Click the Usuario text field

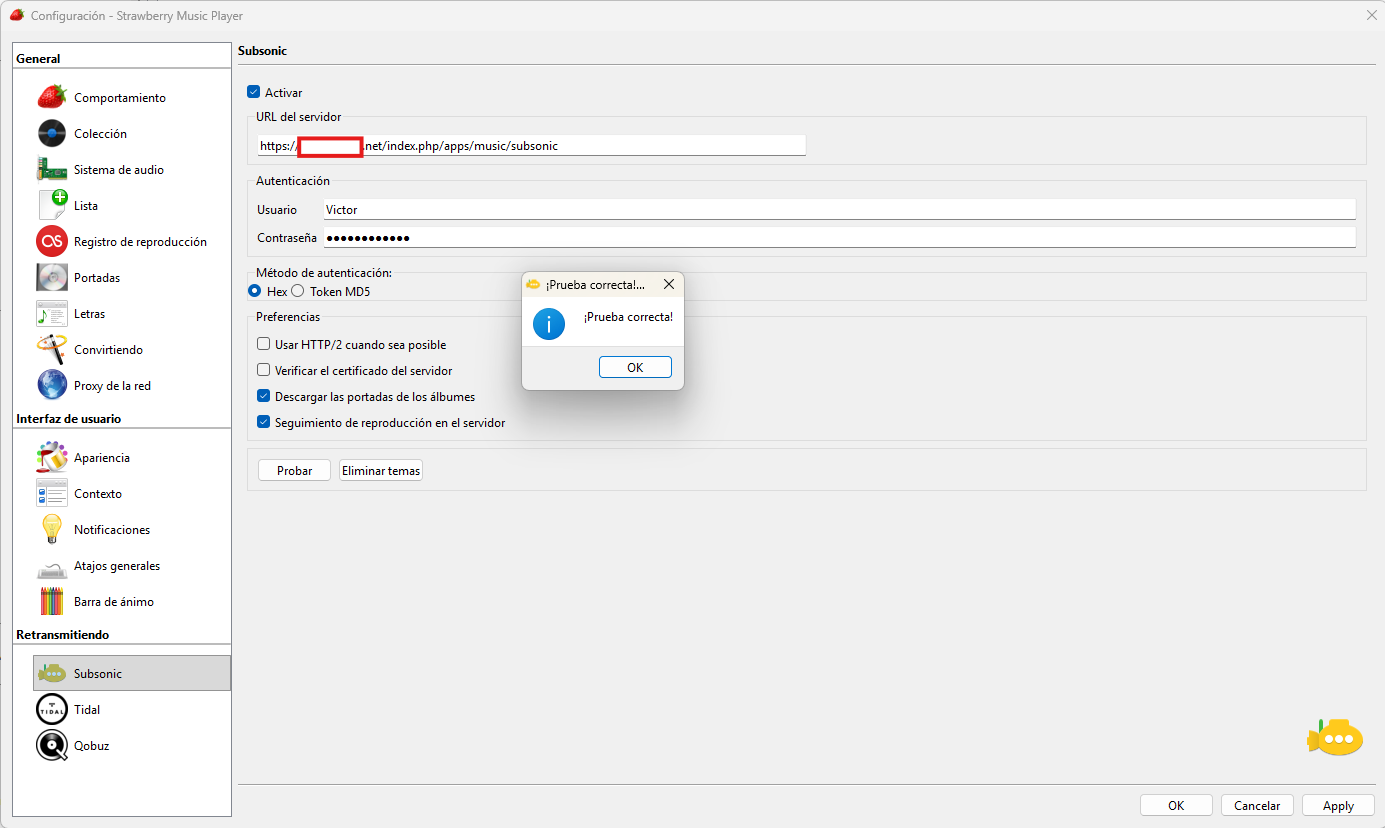pyautogui.click(x=839, y=210)
